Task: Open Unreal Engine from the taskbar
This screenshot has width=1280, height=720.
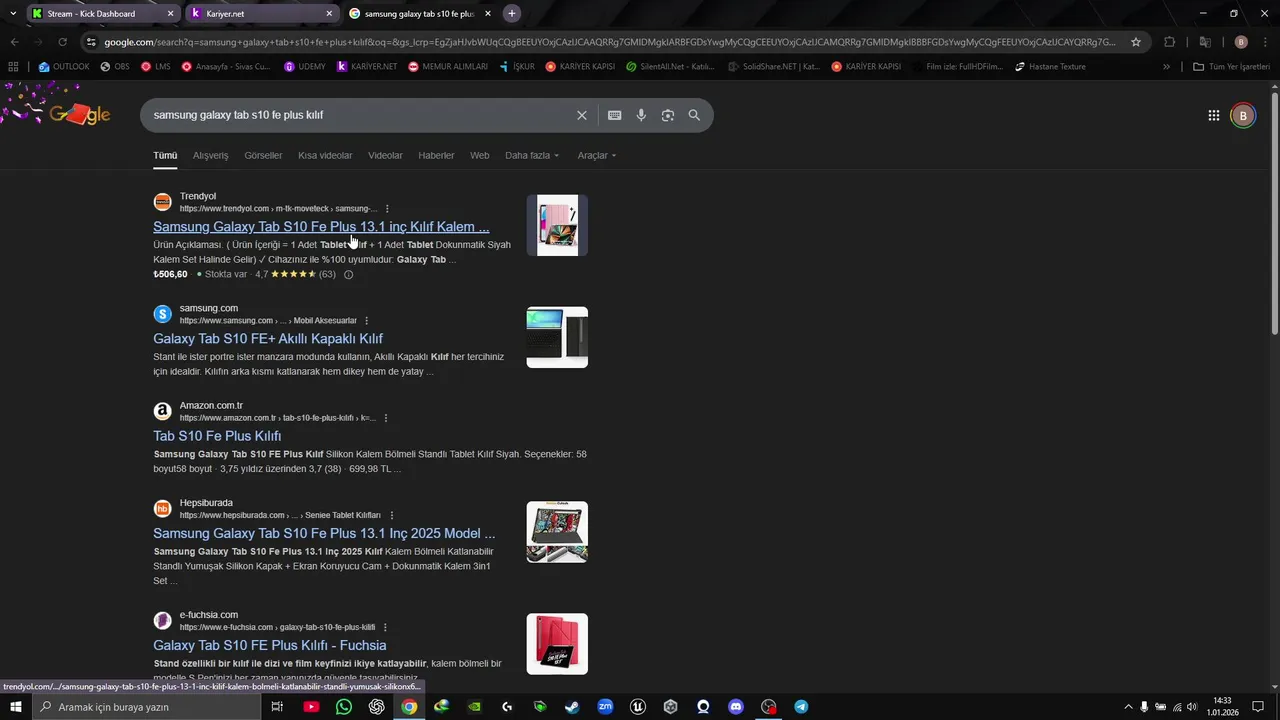Action: [x=638, y=707]
